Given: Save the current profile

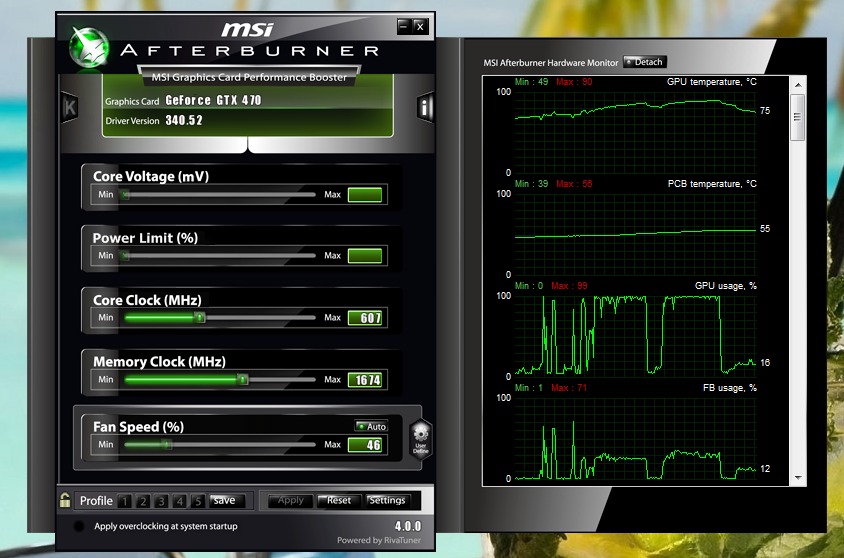Looking at the screenshot, I should click(x=227, y=500).
